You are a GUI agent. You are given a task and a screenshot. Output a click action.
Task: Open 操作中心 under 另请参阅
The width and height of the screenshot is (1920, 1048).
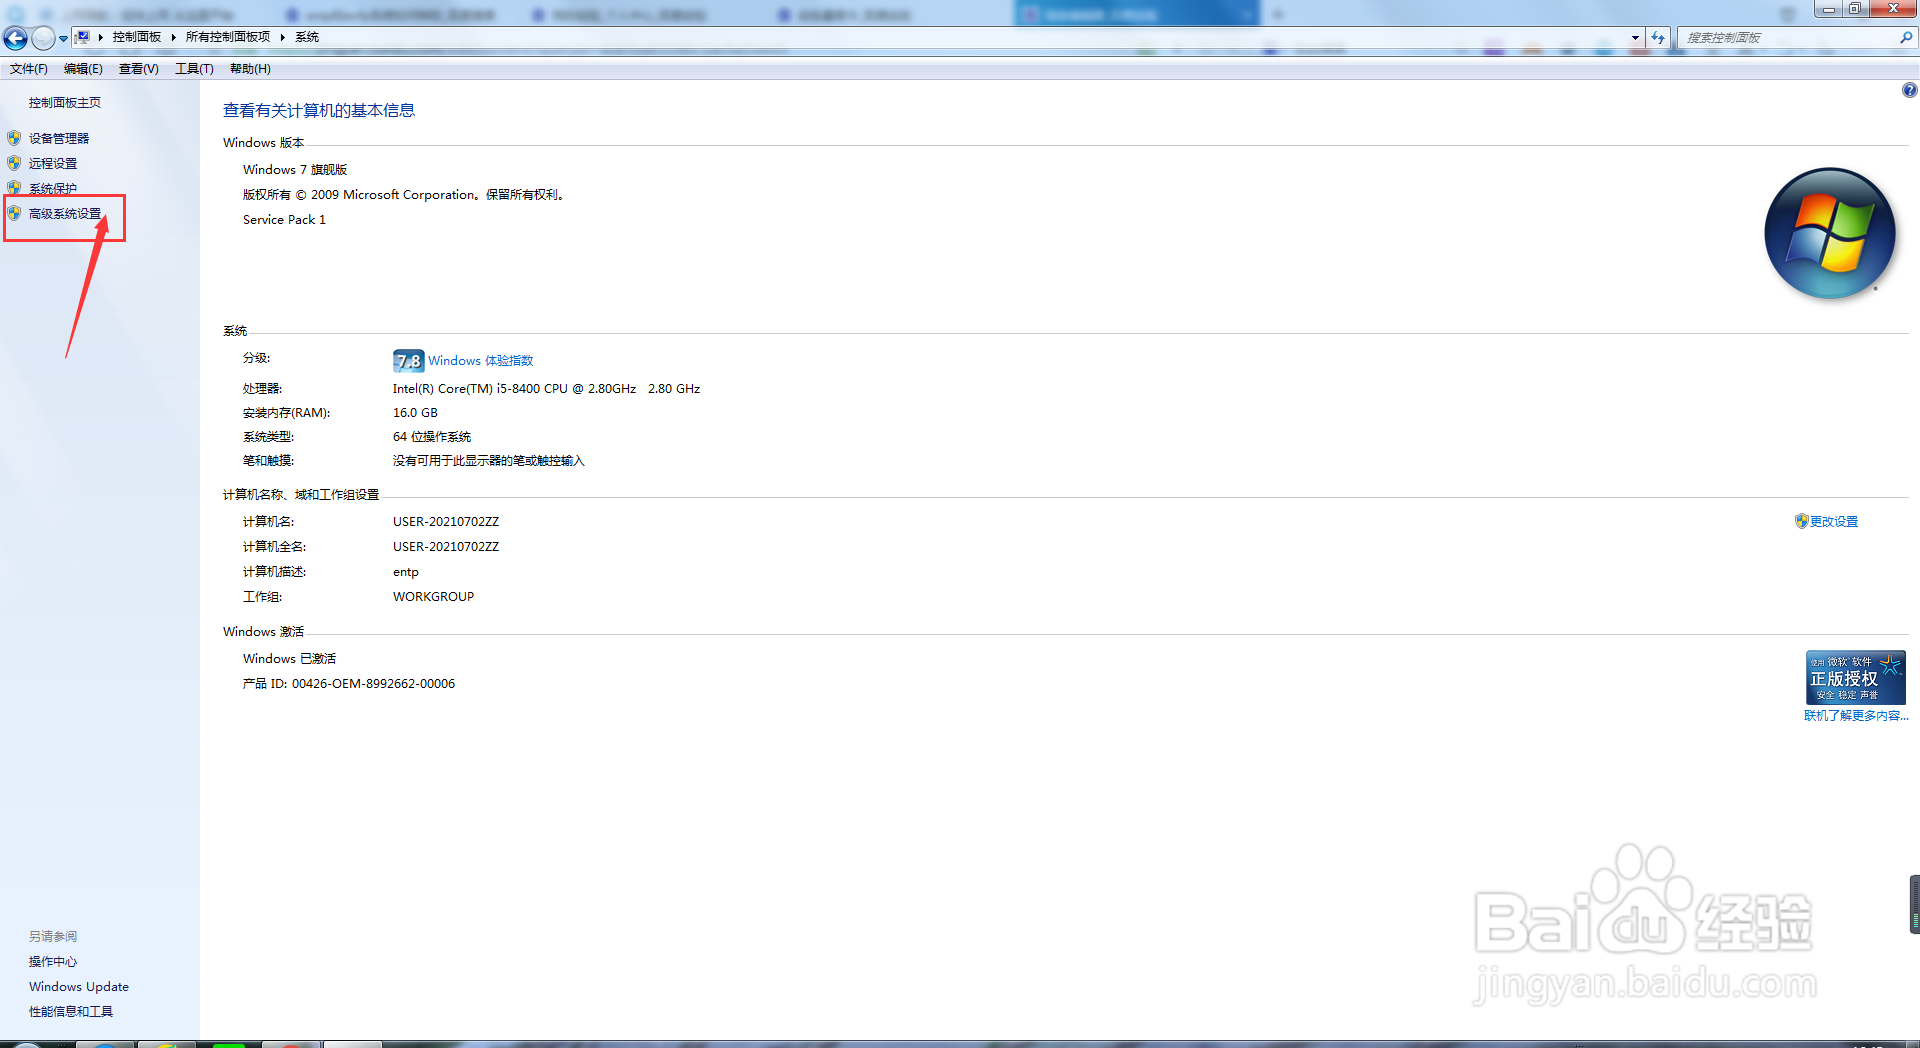53,962
